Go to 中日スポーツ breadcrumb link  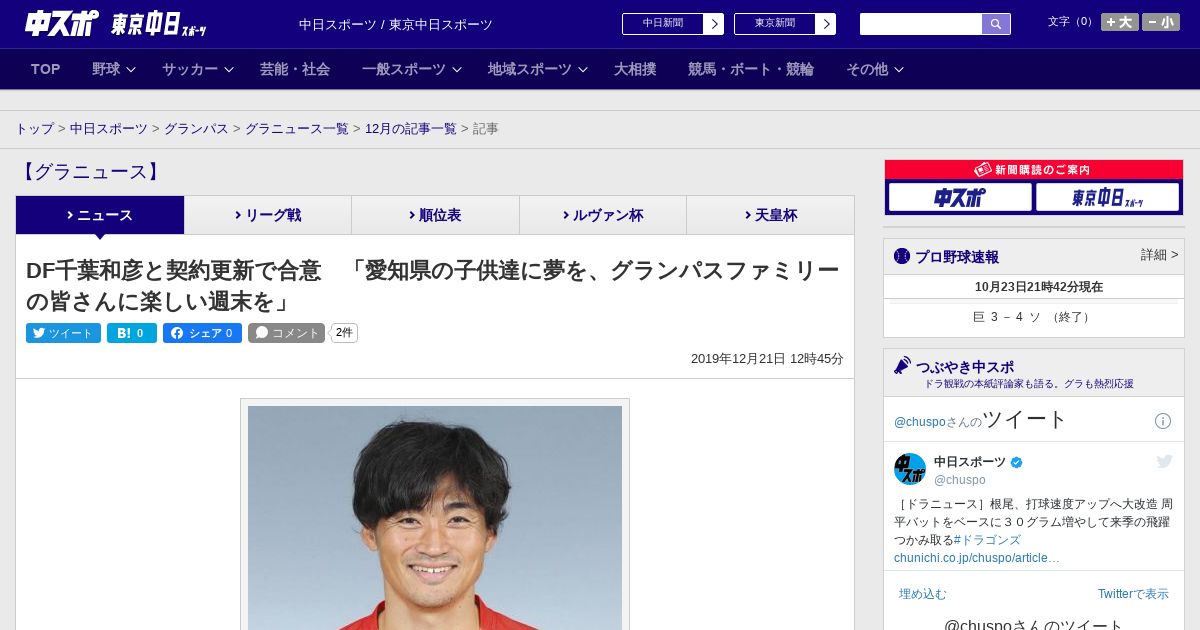(109, 129)
